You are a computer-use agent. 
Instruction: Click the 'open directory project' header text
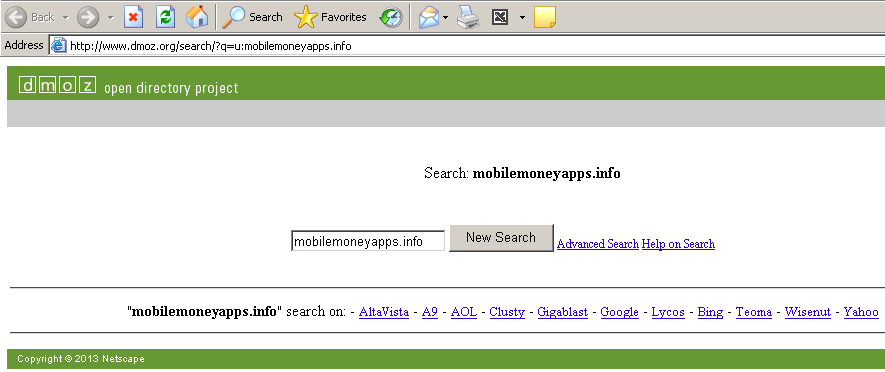(172, 88)
